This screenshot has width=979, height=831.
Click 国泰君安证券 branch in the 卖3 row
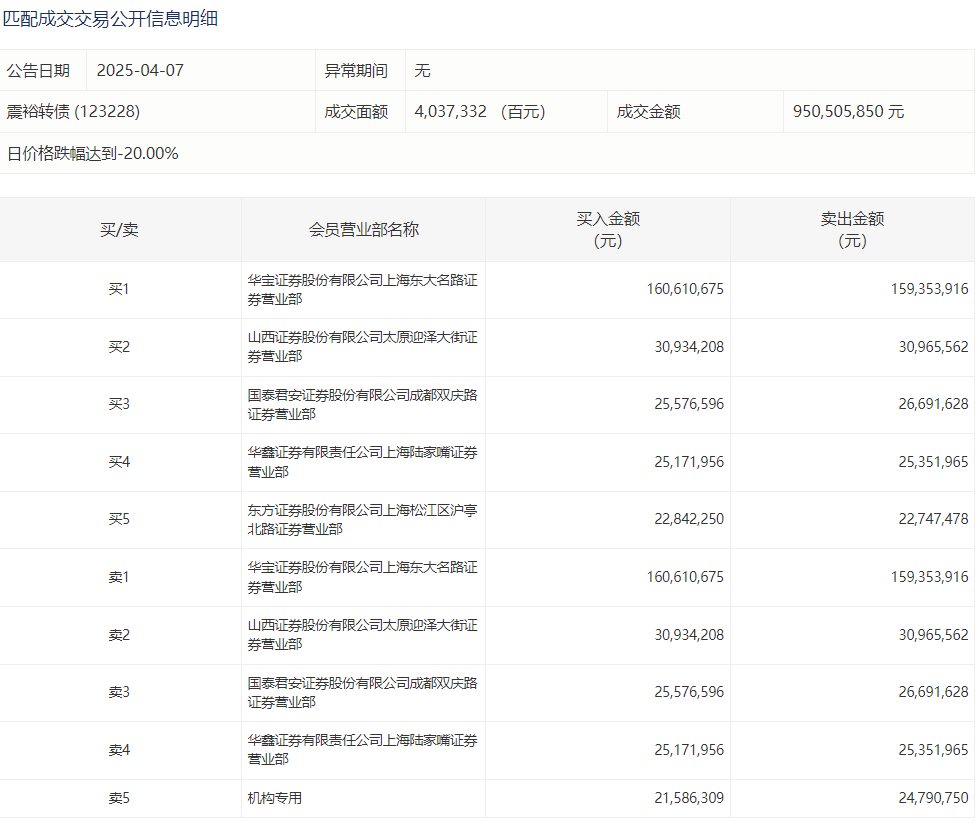[x=362, y=693]
